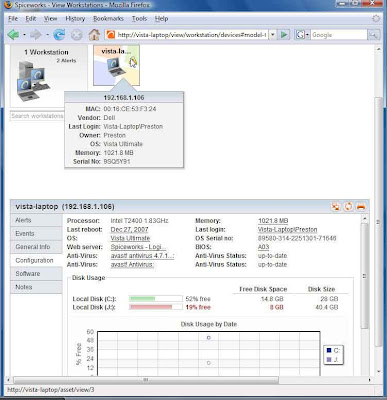Screen dimensions: 387x400
Task: Switch to the Notes tab
Action: click(36, 287)
